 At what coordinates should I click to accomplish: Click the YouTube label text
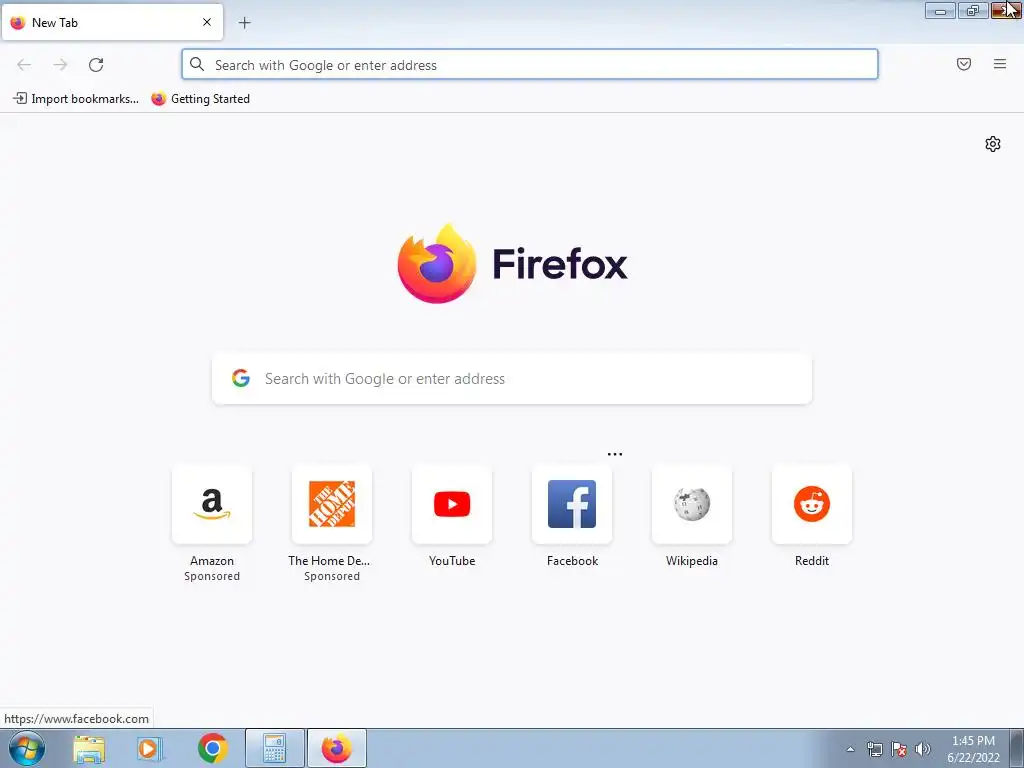click(452, 561)
